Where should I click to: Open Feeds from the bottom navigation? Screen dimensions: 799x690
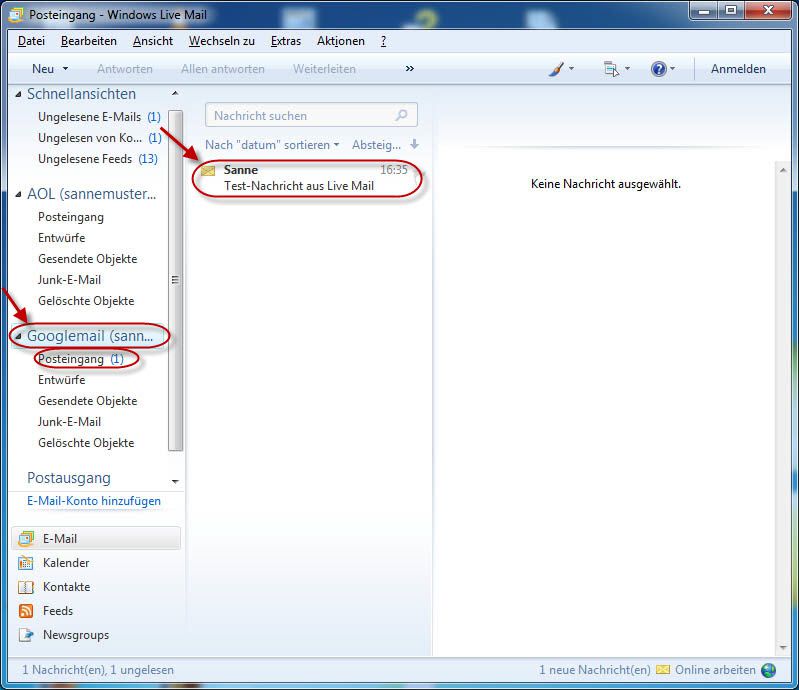coord(58,611)
